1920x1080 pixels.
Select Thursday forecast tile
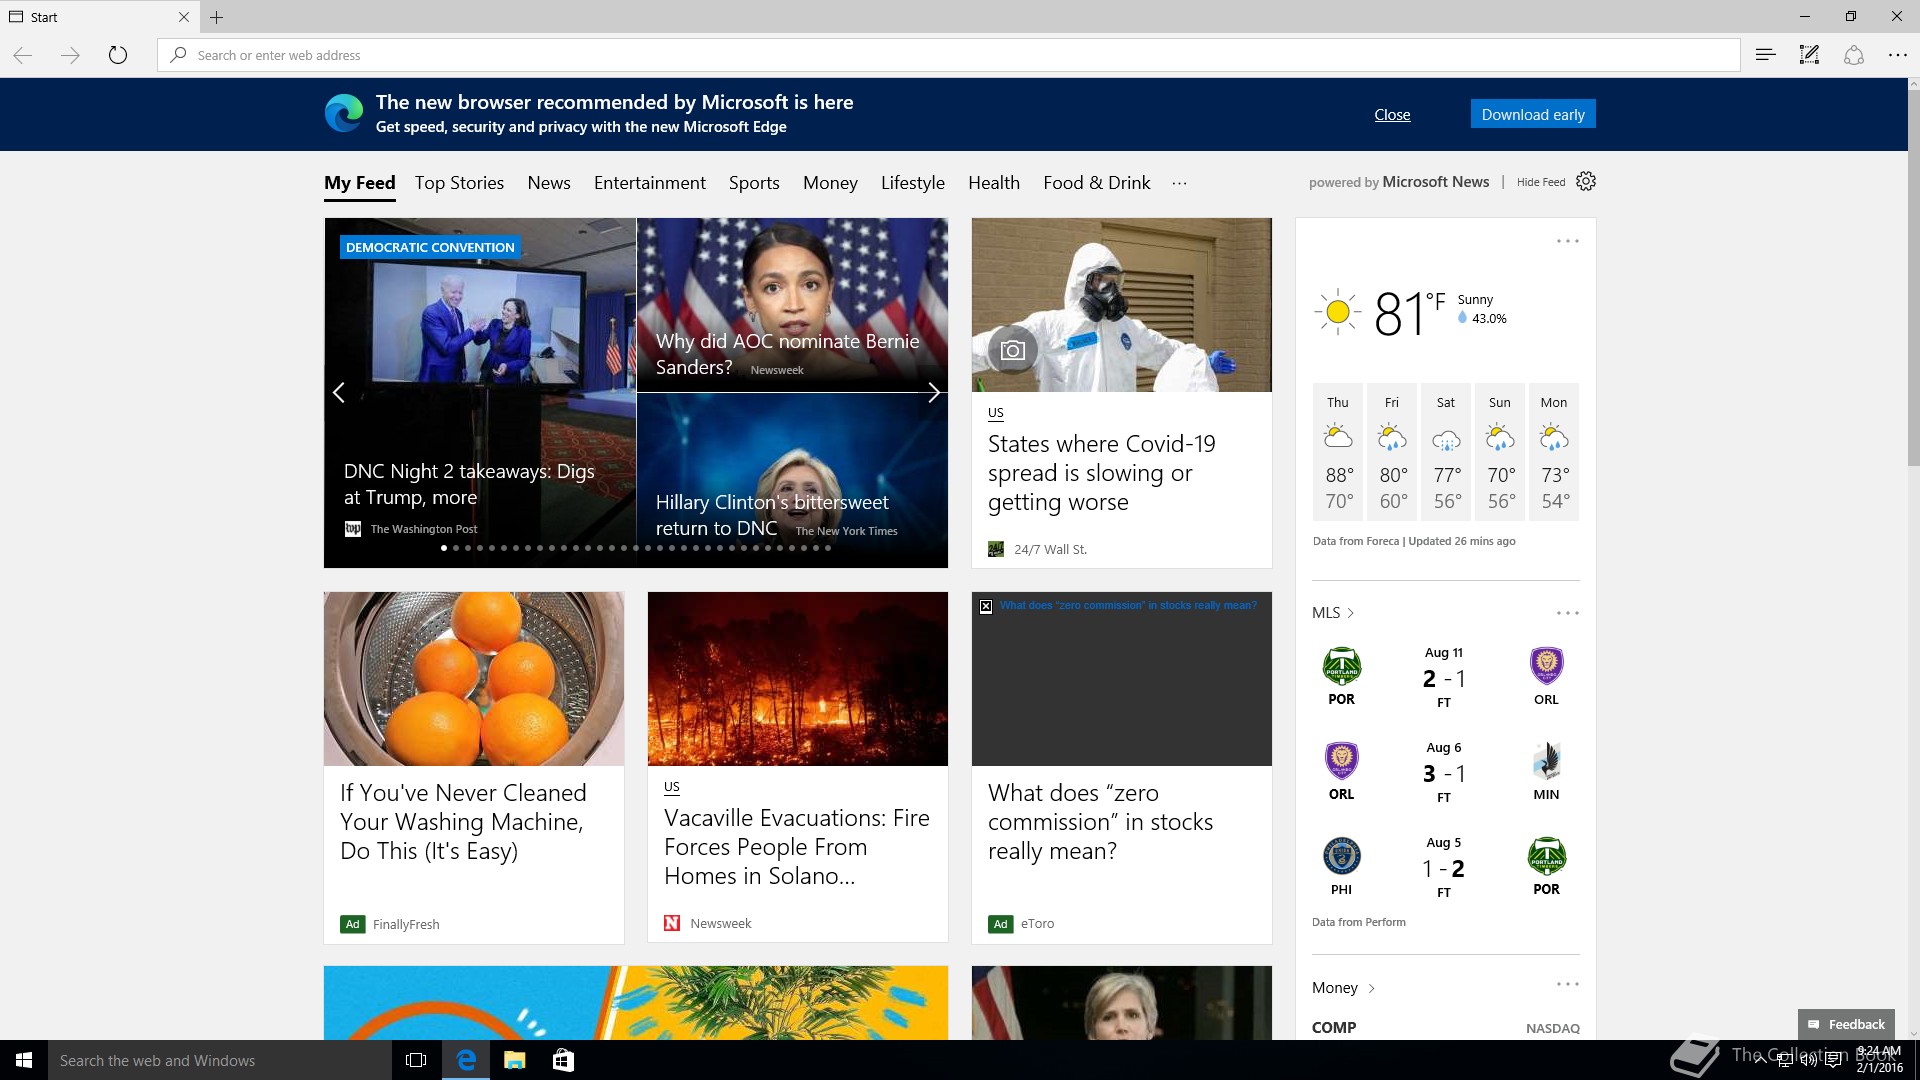pyautogui.click(x=1338, y=452)
